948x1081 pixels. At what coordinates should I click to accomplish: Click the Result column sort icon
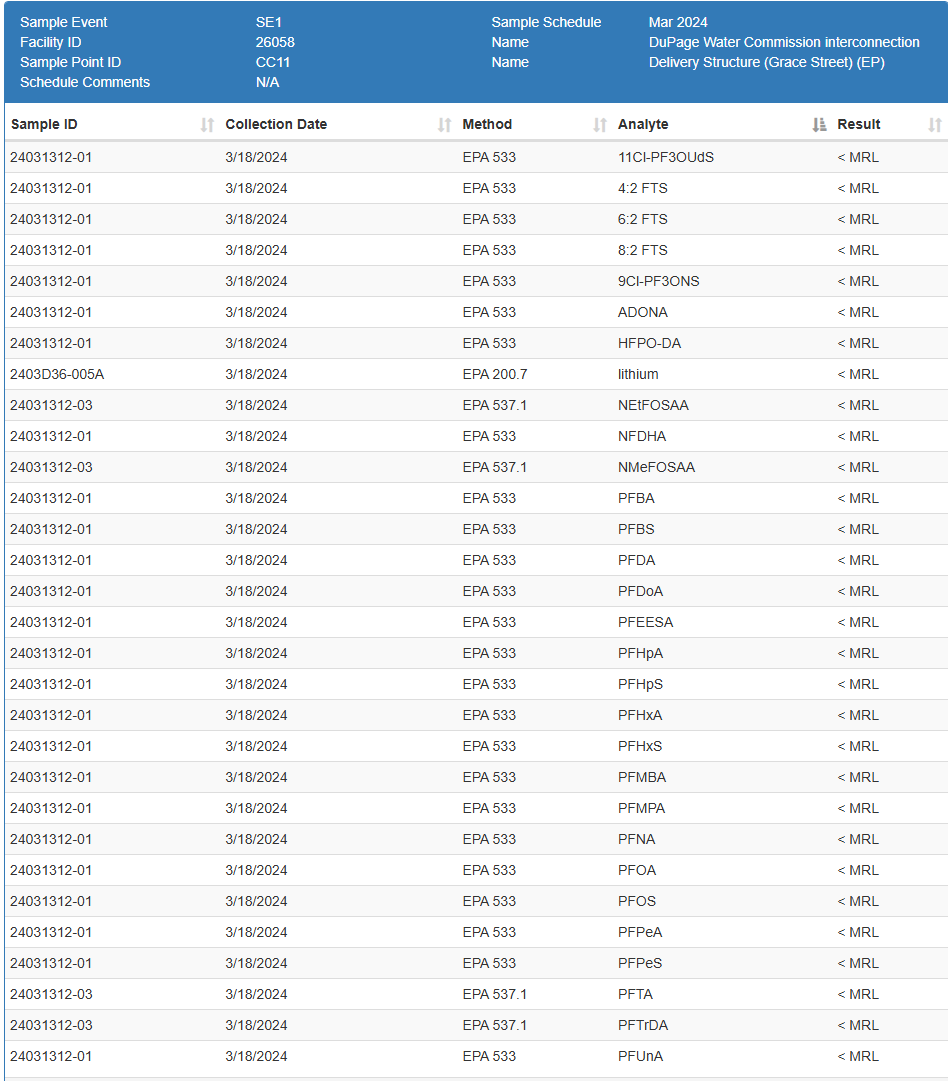pos(935,125)
